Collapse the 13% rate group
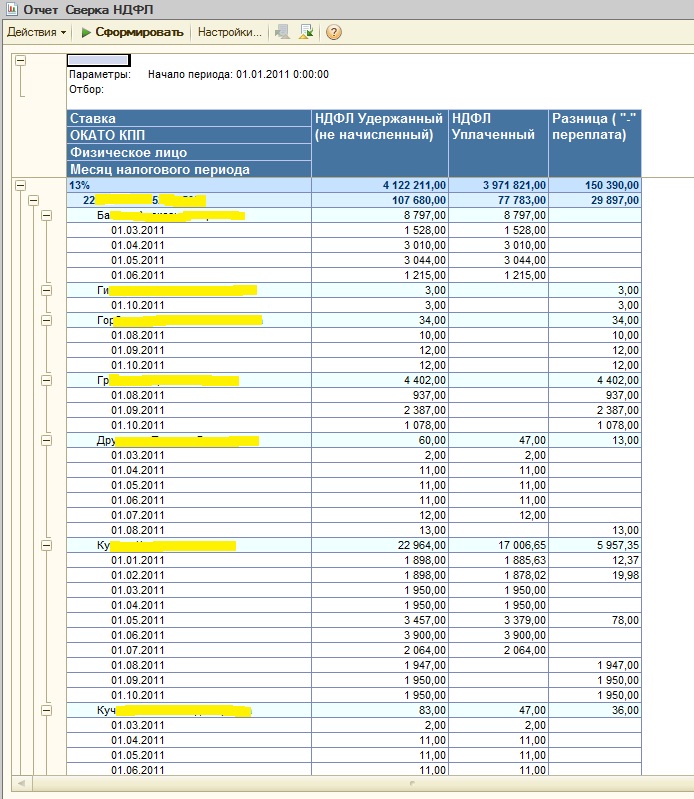Viewport: 694px width, 799px height. (x=20, y=185)
